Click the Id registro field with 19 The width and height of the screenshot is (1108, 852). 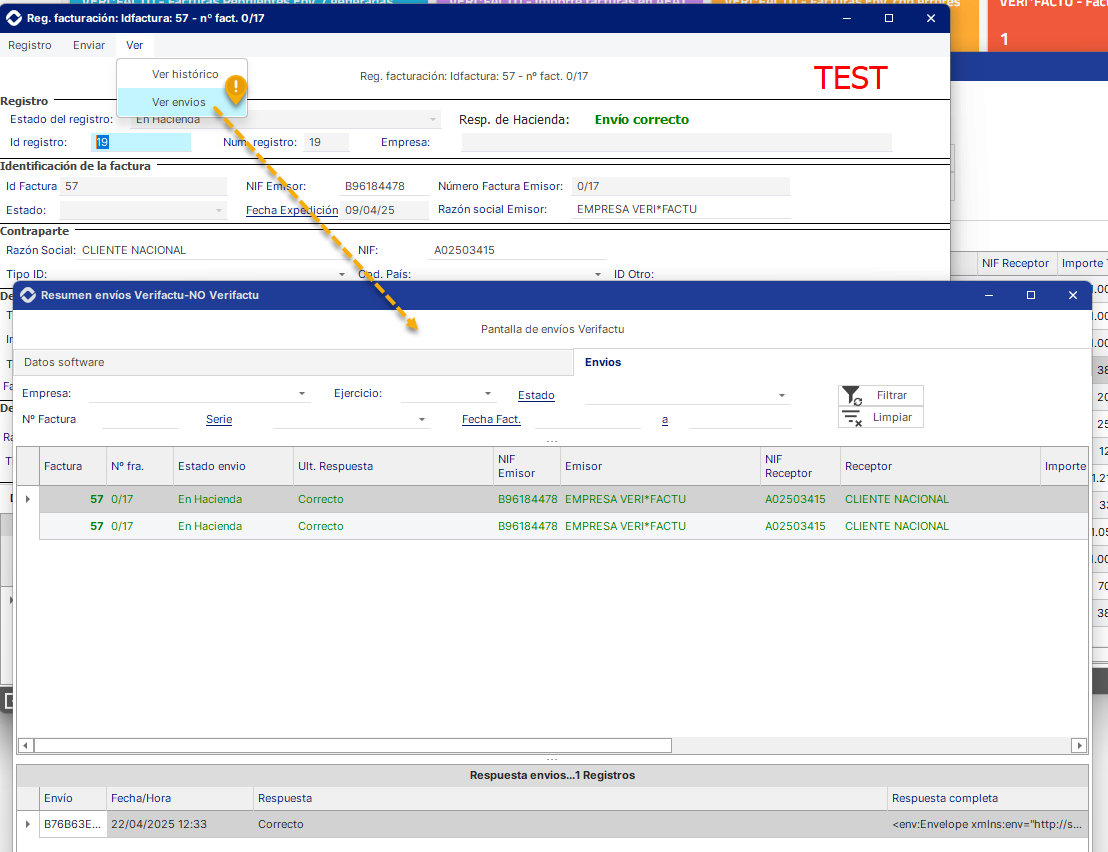(141, 143)
